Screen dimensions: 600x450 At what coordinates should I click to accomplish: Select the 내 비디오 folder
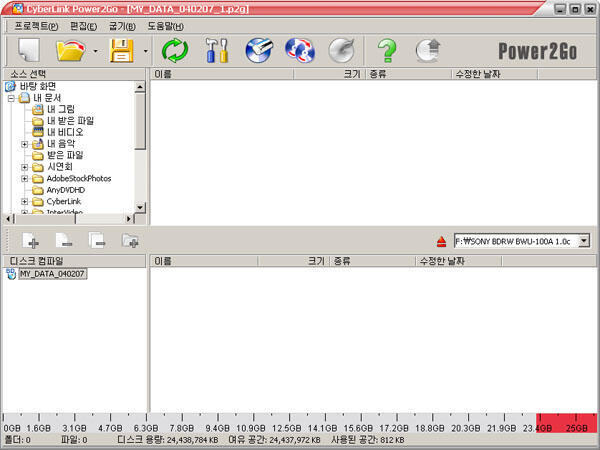pos(65,132)
